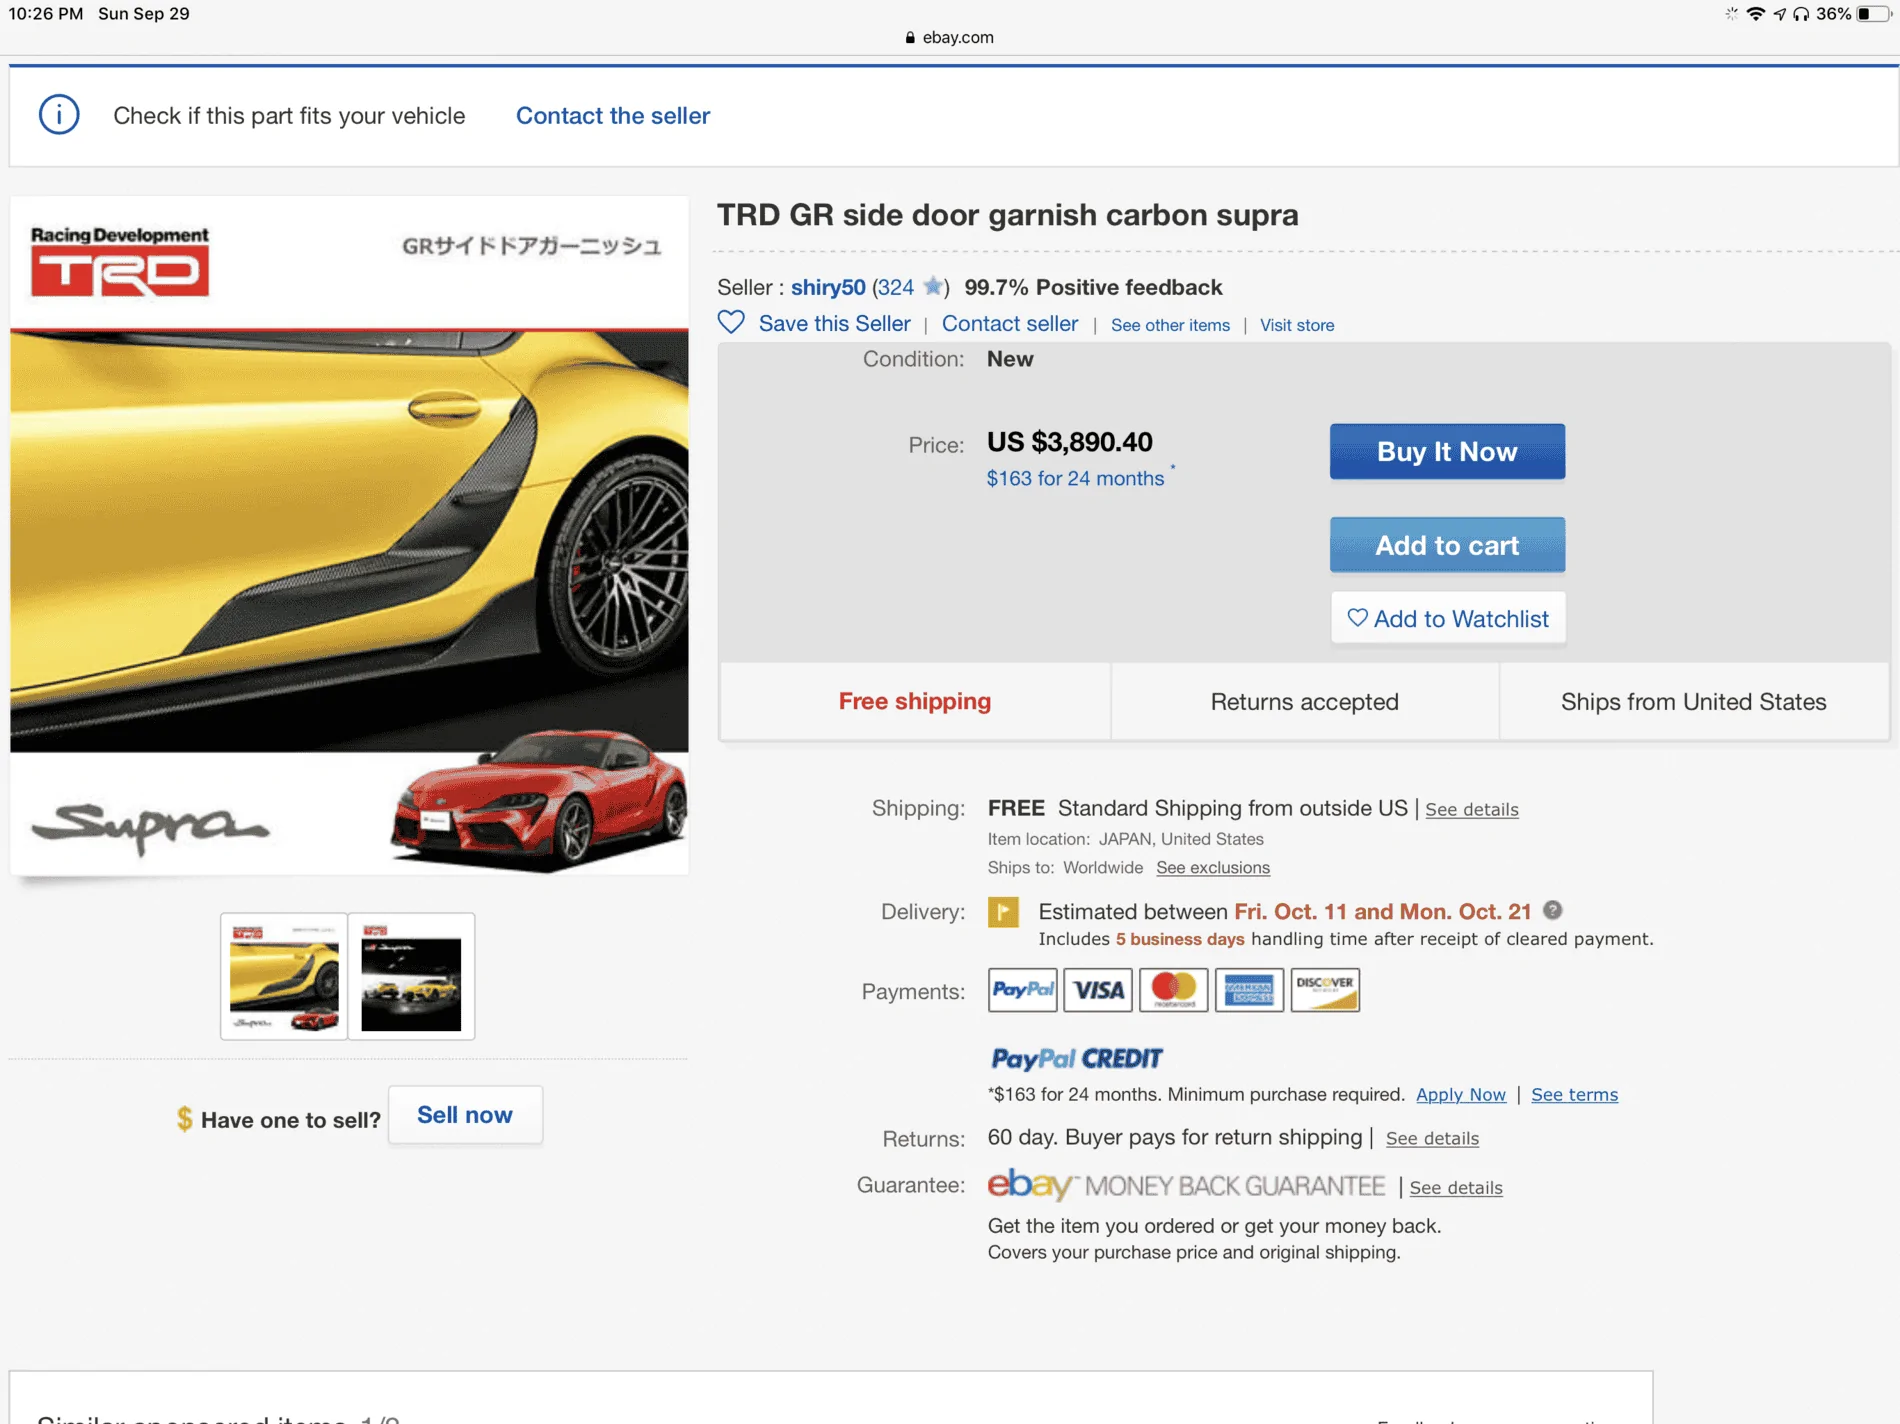Viewport: 1900px width, 1424px height.
Task: Click See exclusions link
Action: (1213, 868)
